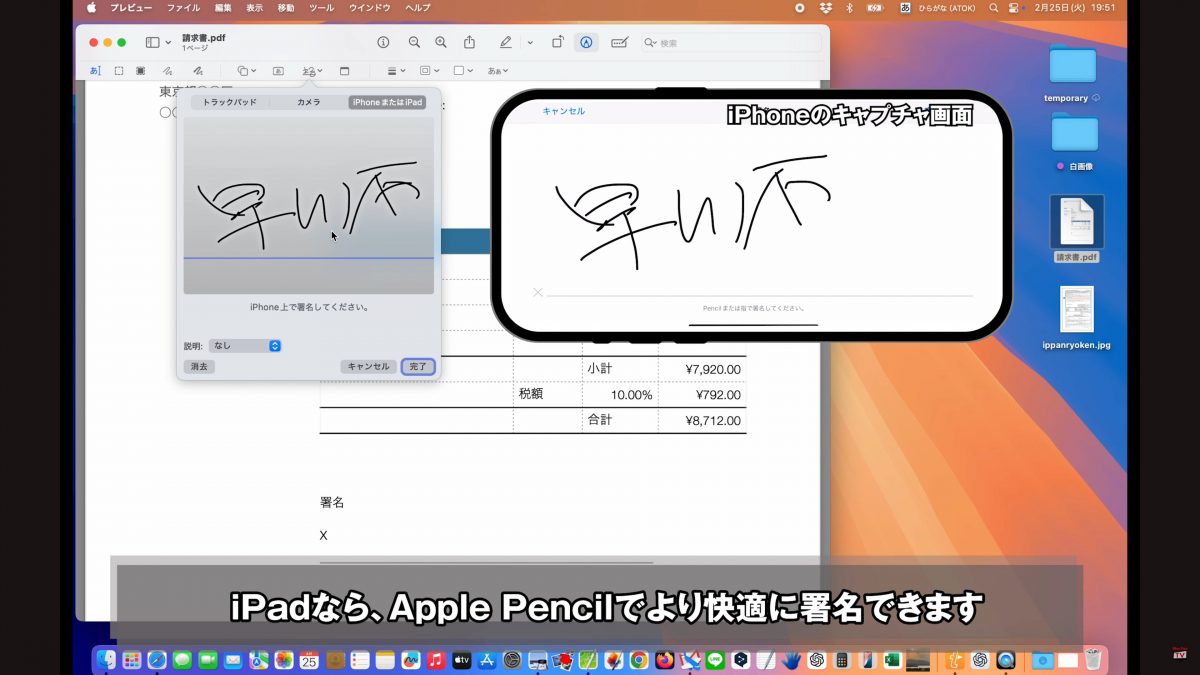
Task: Select the text selection tool
Action: (96, 71)
